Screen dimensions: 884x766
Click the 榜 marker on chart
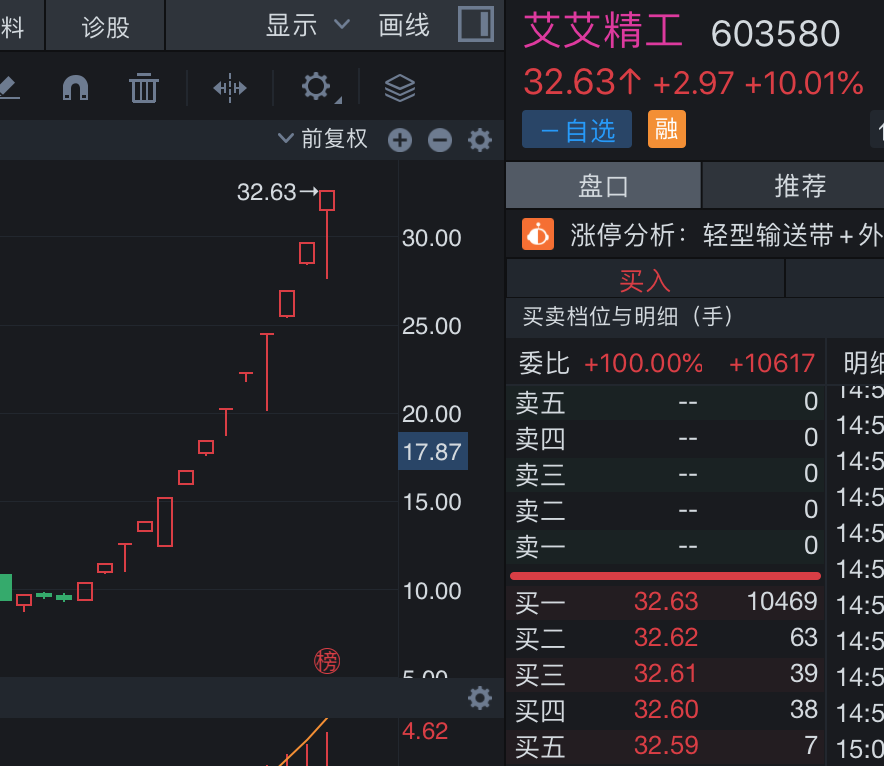click(327, 661)
